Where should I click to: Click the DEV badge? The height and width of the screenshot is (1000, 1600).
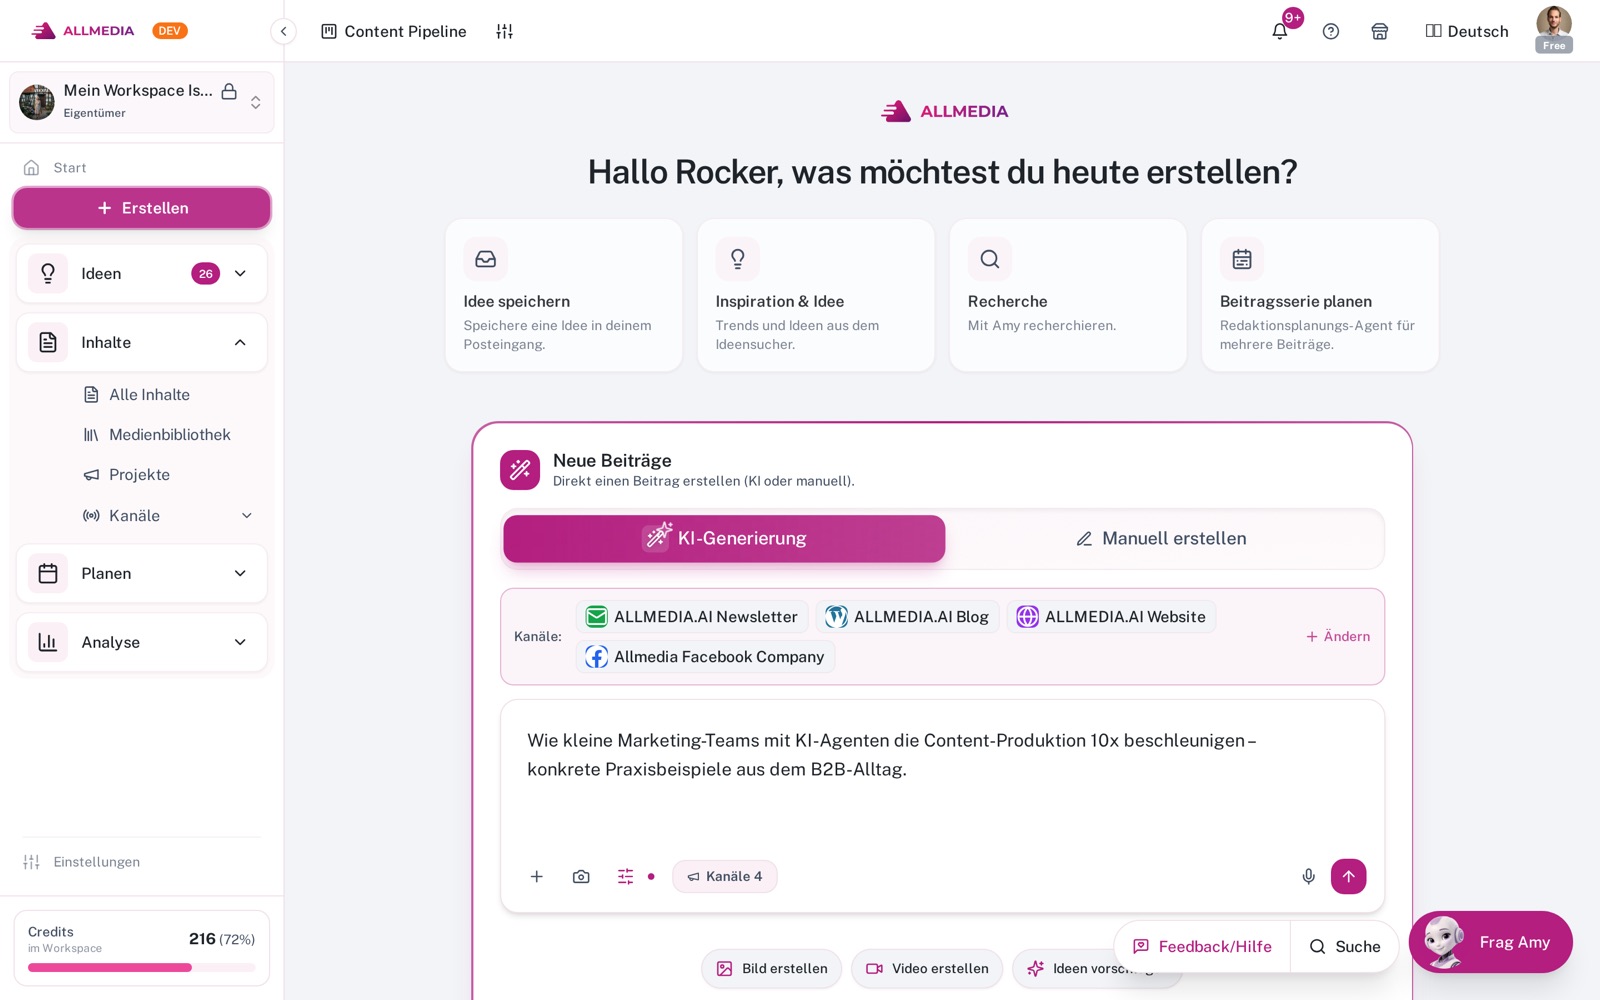tap(170, 31)
